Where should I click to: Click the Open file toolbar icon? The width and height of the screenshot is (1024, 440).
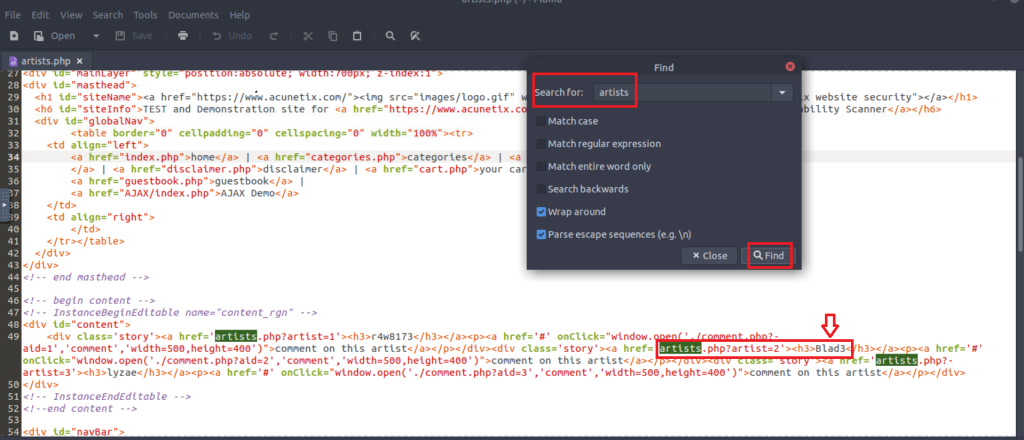coord(42,36)
